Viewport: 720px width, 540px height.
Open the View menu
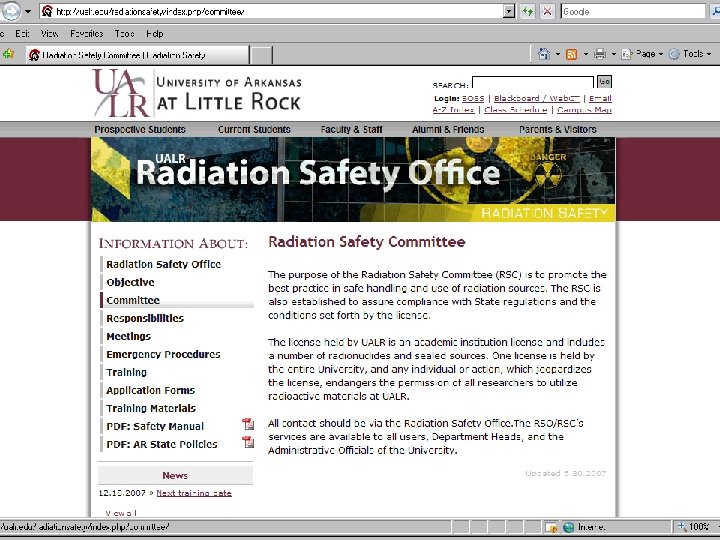tap(49, 34)
